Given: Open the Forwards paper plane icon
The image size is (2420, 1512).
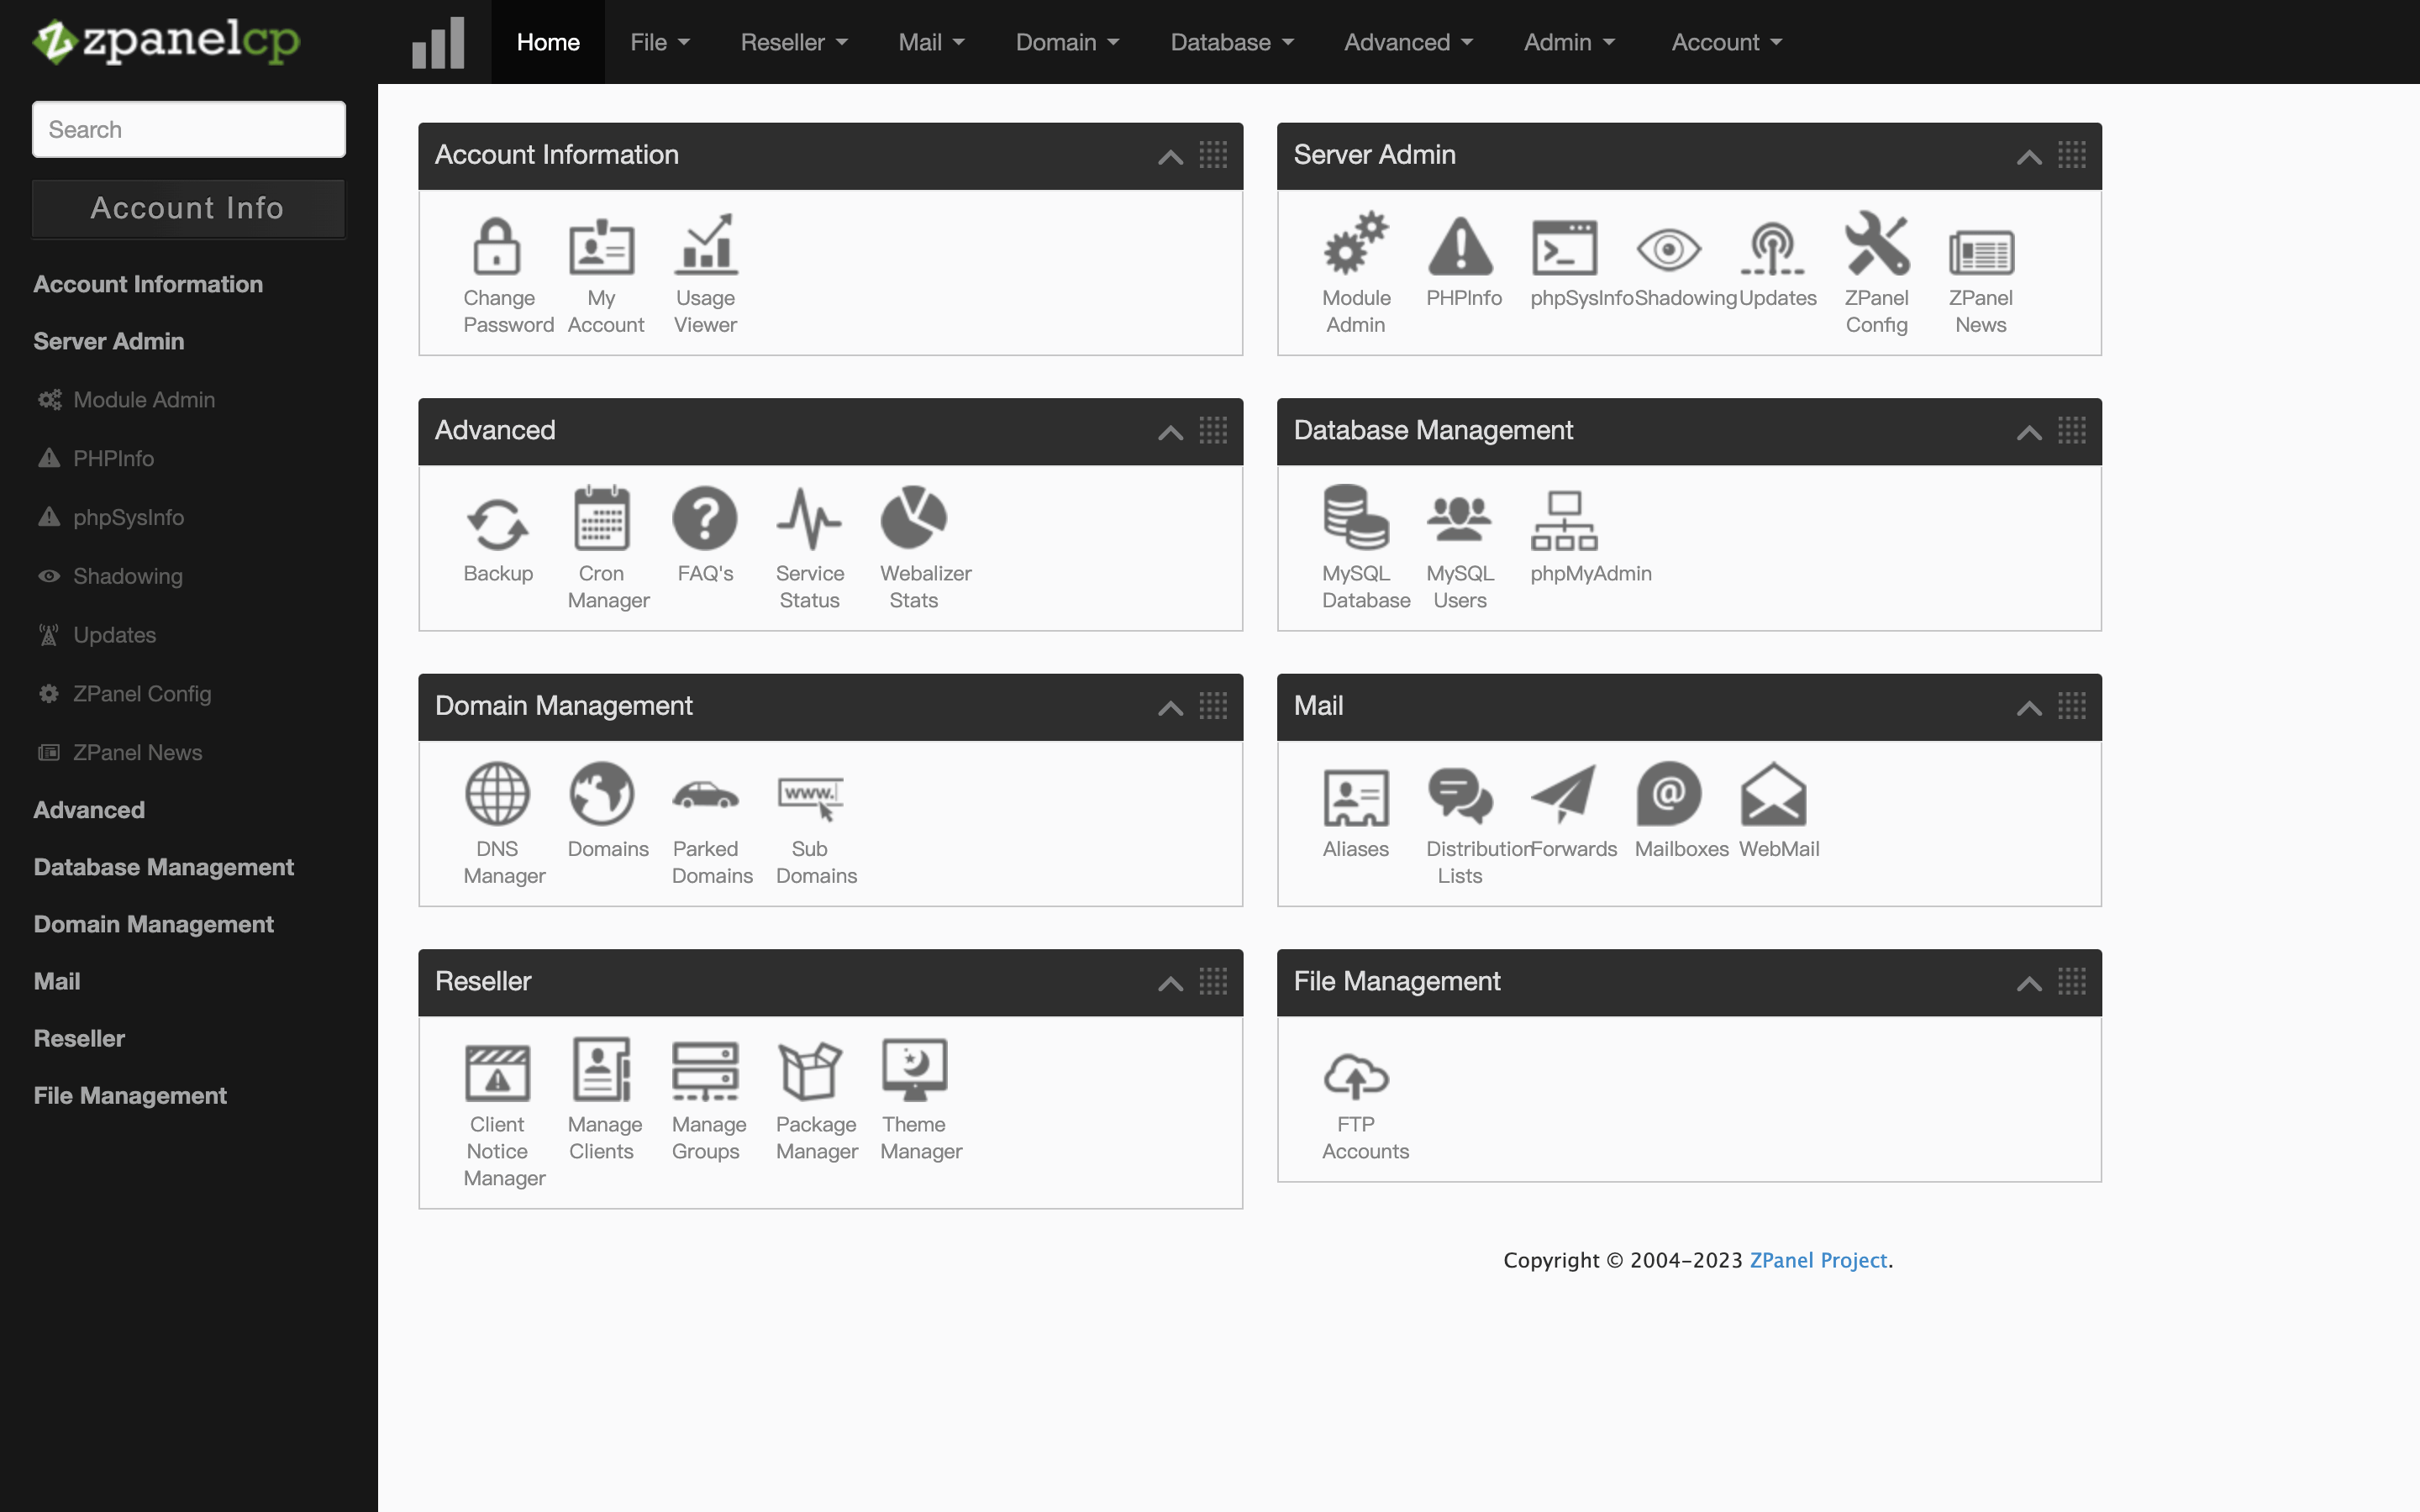Looking at the screenshot, I should point(1563,793).
